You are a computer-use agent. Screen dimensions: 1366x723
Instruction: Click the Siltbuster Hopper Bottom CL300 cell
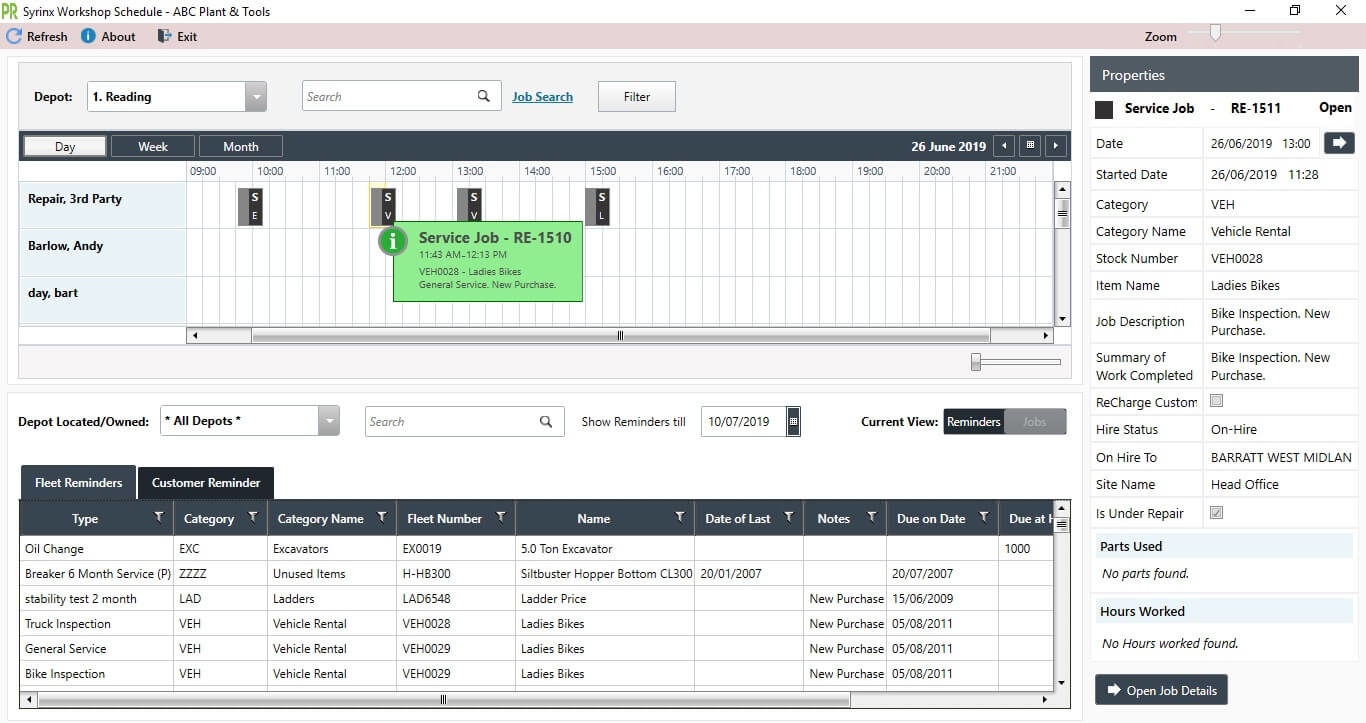(605, 573)
